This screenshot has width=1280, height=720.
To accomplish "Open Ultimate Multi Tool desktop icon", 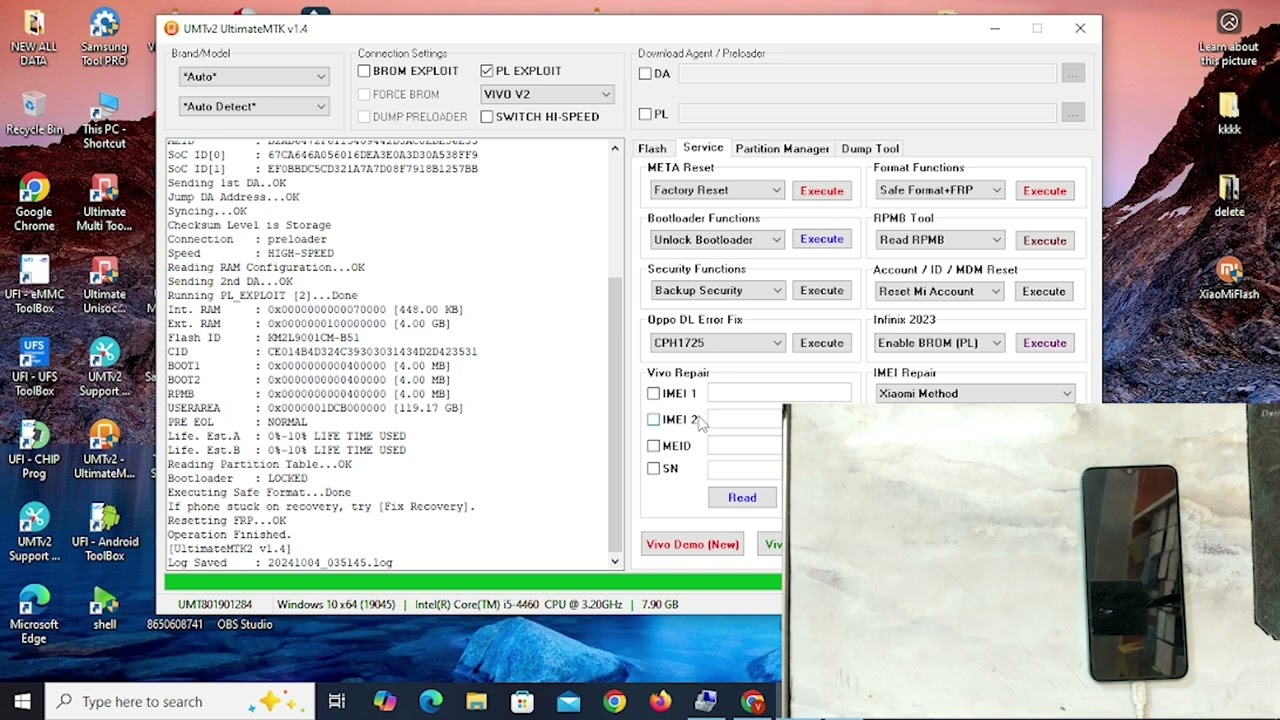I will (104, 203).
